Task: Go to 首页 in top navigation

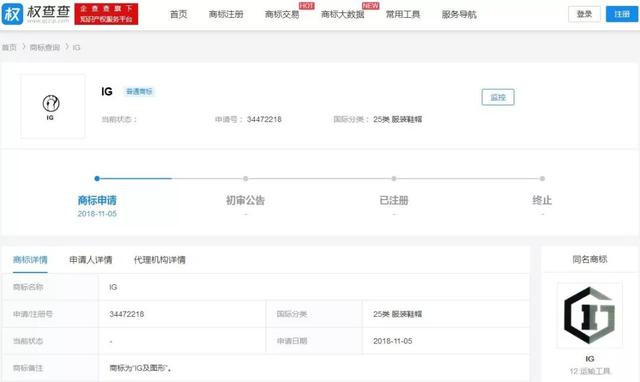Action: tap(178, 14)
